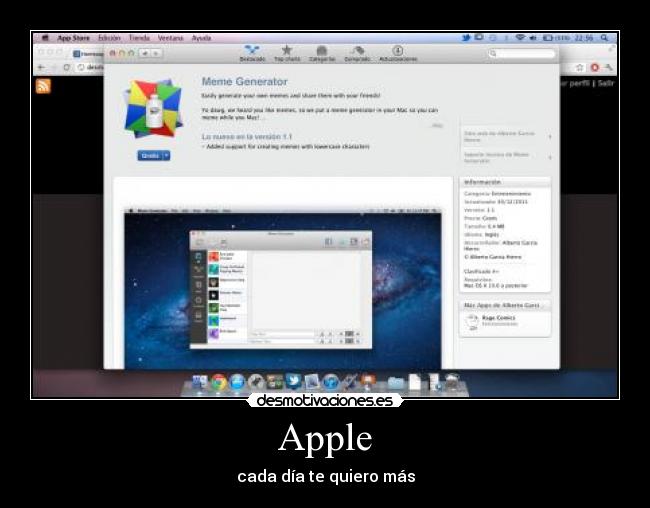Open the Apple menu
This screenshot has height=508, width=650.
point(45,38)
